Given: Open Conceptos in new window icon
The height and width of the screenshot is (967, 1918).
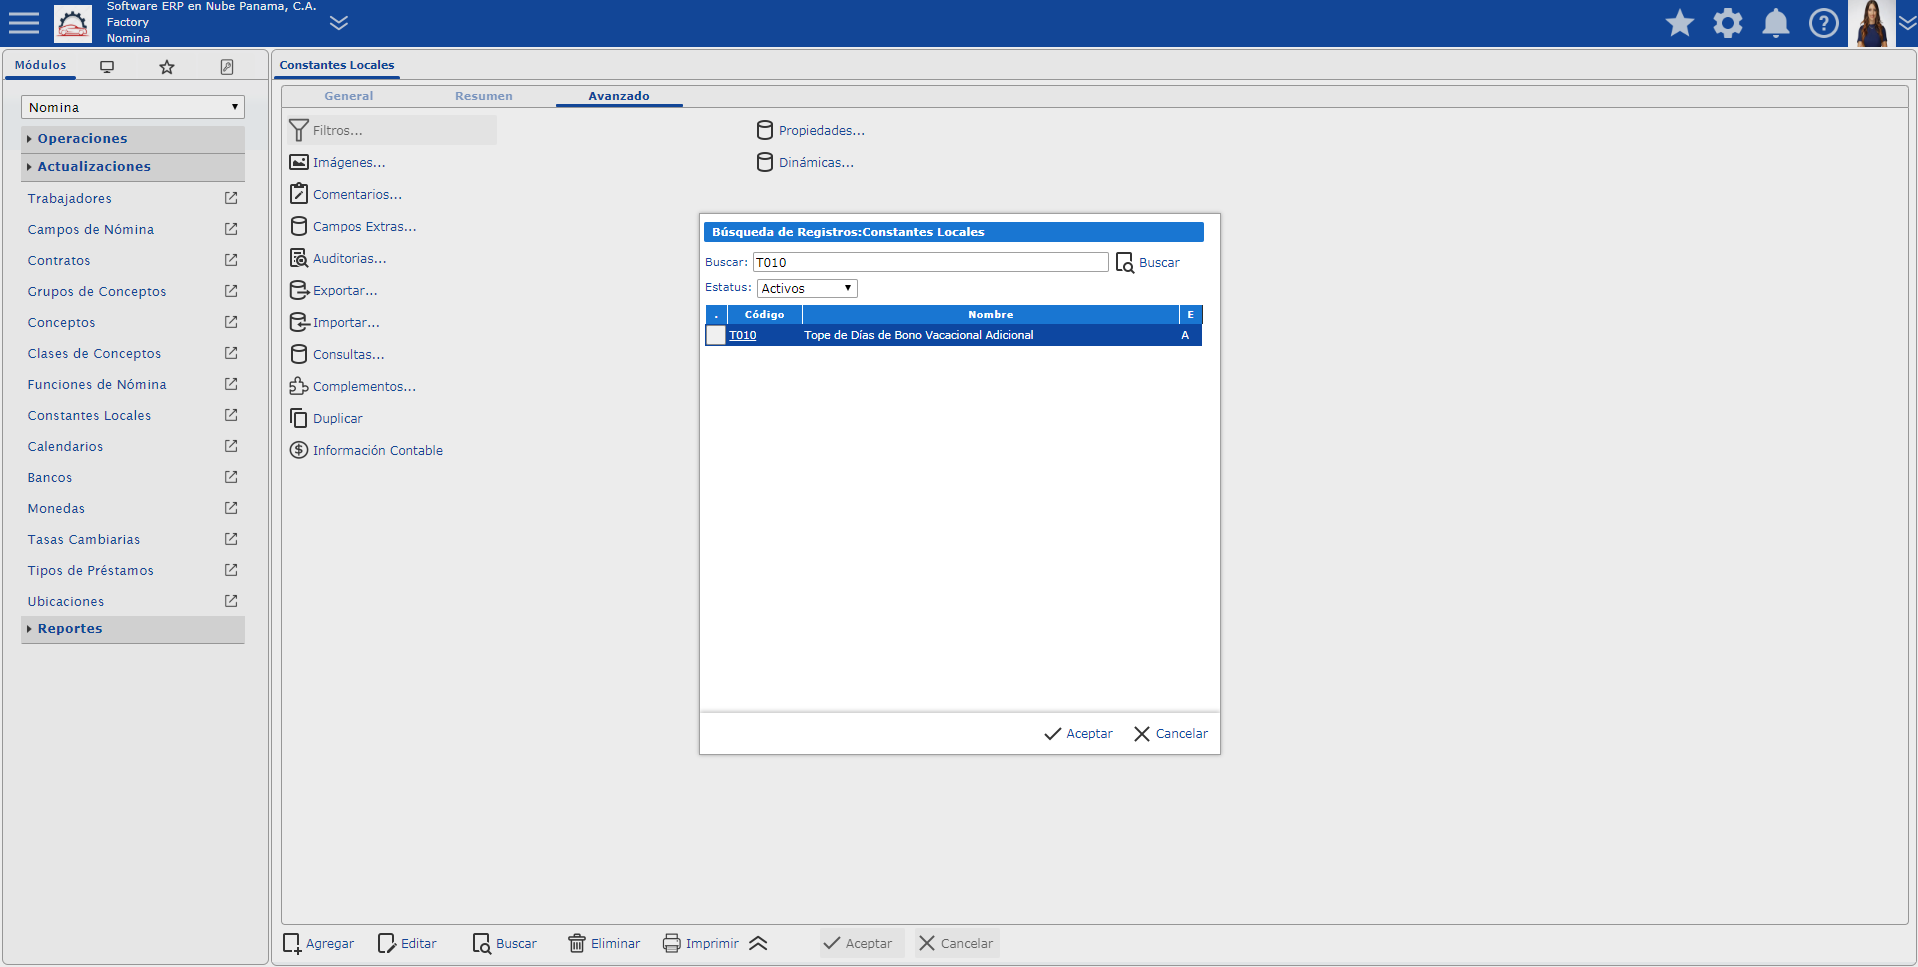Looking at the screenshot, I should coord(231,322).
